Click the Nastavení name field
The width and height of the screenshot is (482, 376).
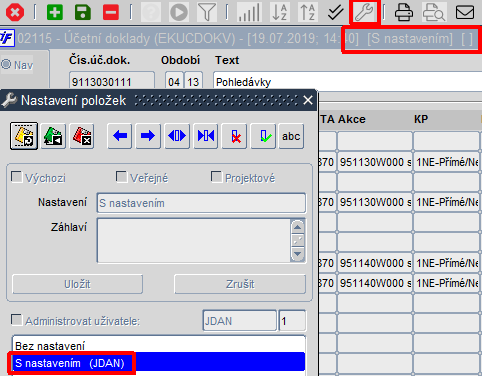pyautogui.click(x=201, y=203)
